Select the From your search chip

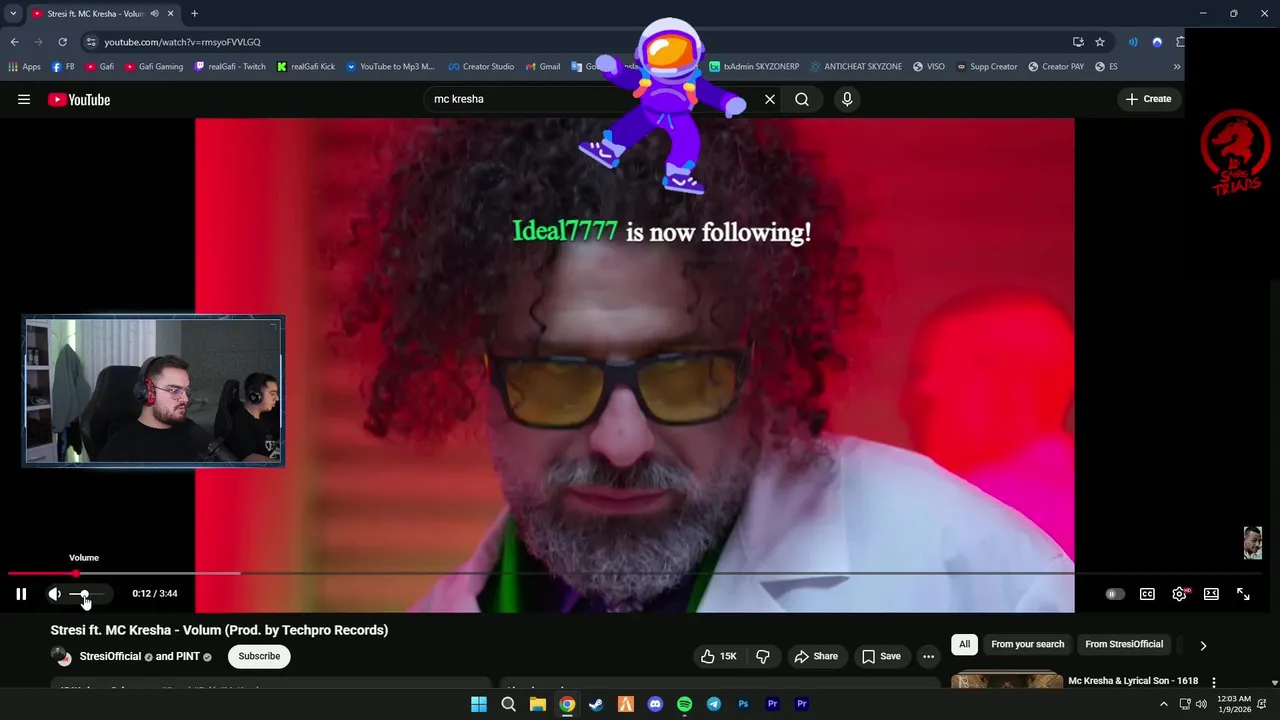point(1027,644)
